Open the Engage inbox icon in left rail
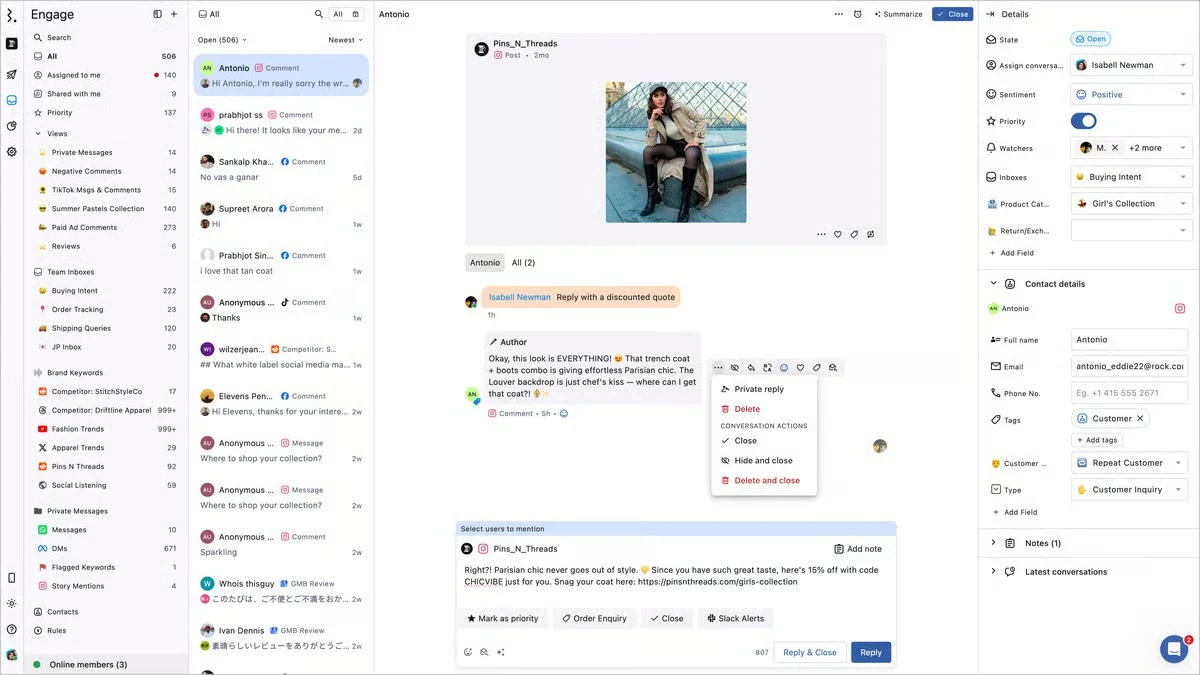Screen dimensions: 1200x675 point(11,100)
